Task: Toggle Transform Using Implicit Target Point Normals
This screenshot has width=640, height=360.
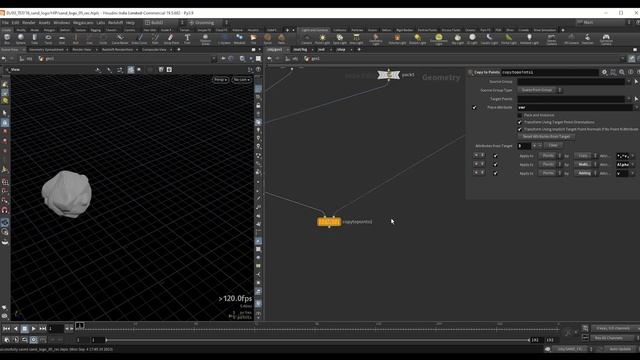Action: click(x=520, y=129)
